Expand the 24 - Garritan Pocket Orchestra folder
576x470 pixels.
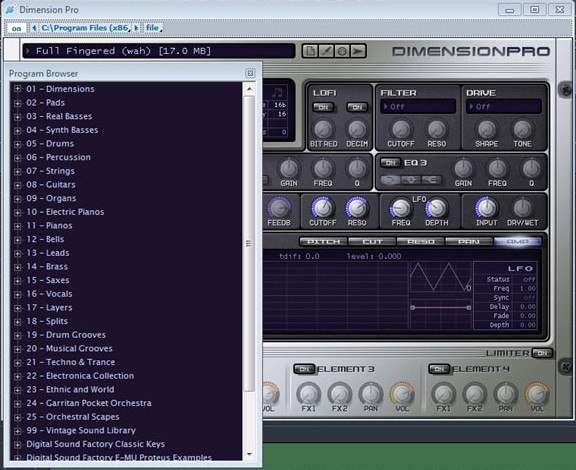[x=17, y=403]
